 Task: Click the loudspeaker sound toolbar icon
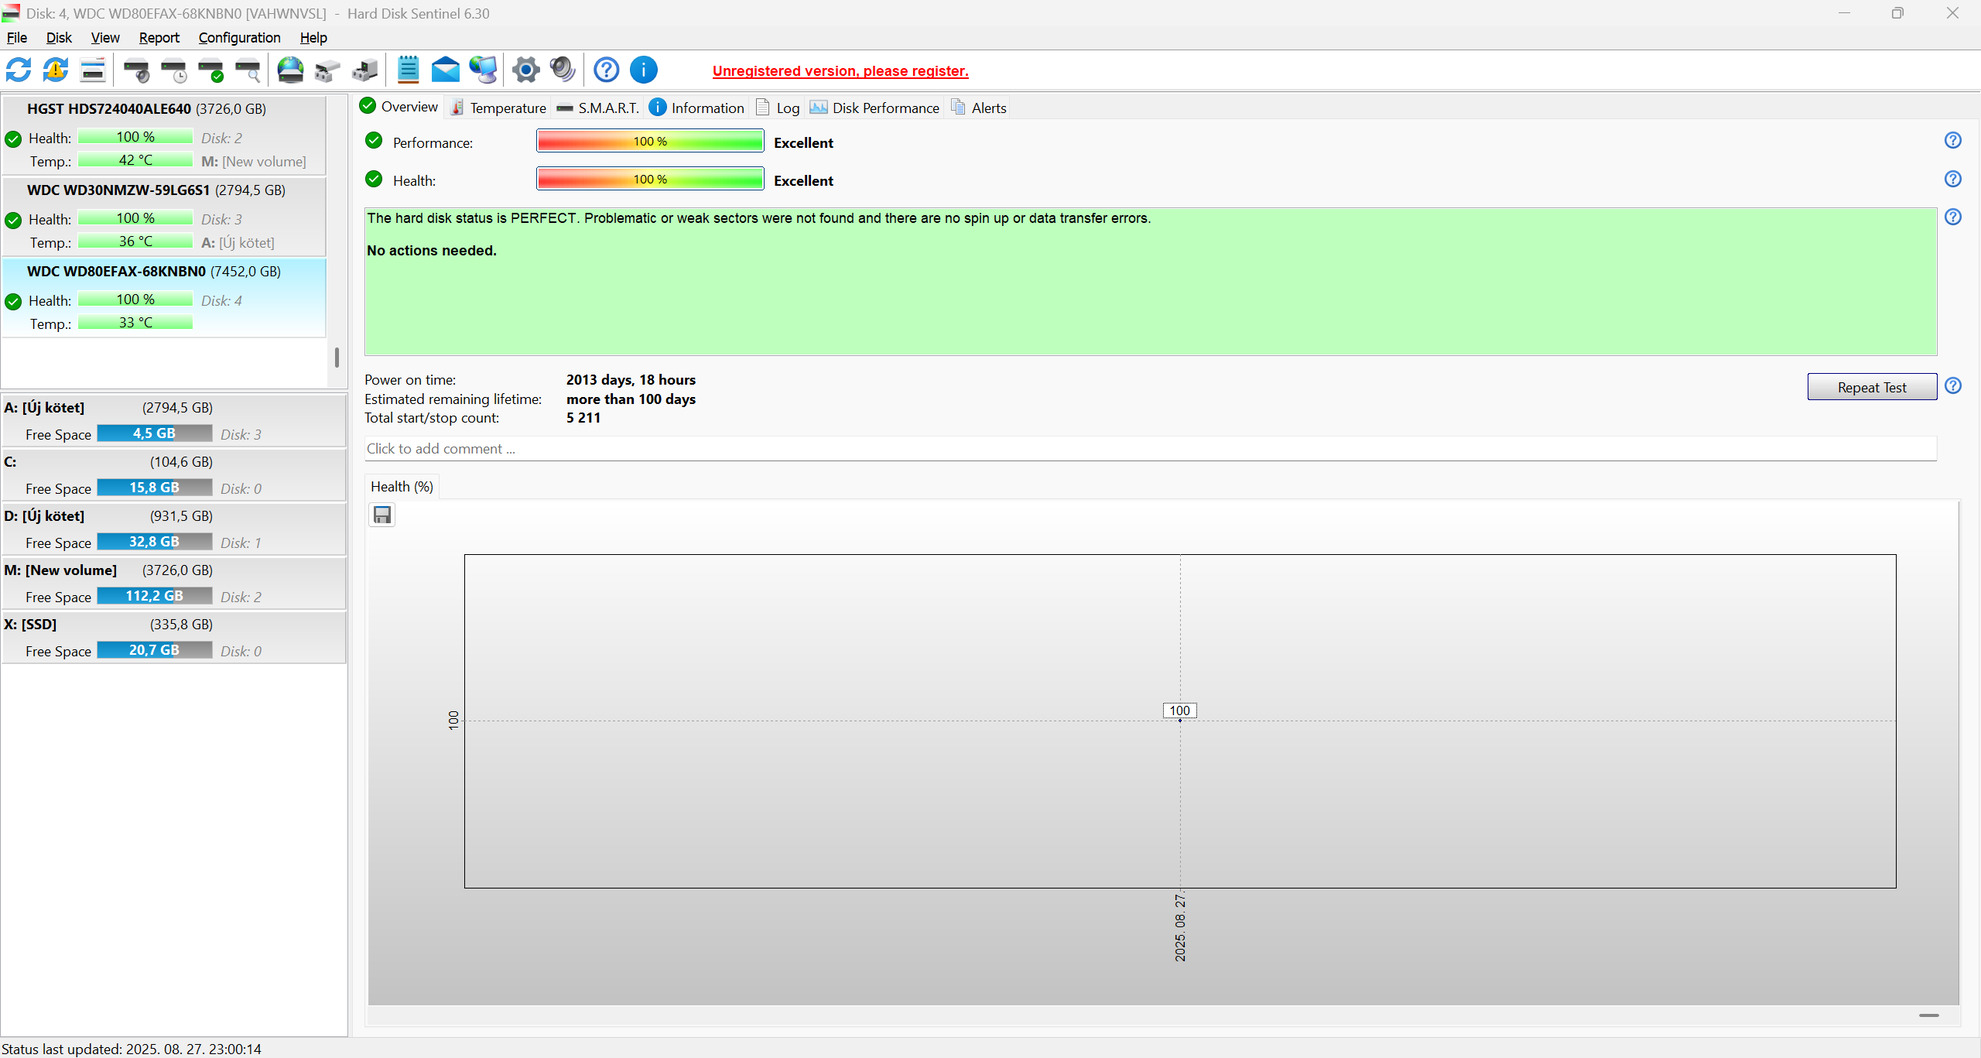[563, 70]
